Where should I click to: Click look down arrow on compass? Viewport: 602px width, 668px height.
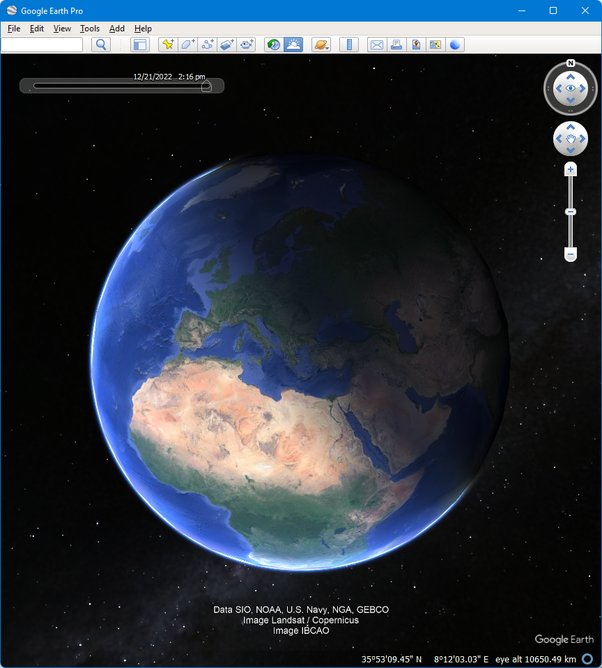tap(570, 100)
